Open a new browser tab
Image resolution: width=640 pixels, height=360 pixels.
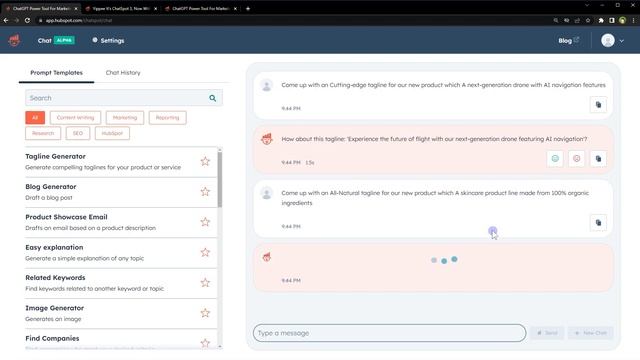(x=248, y=8)
